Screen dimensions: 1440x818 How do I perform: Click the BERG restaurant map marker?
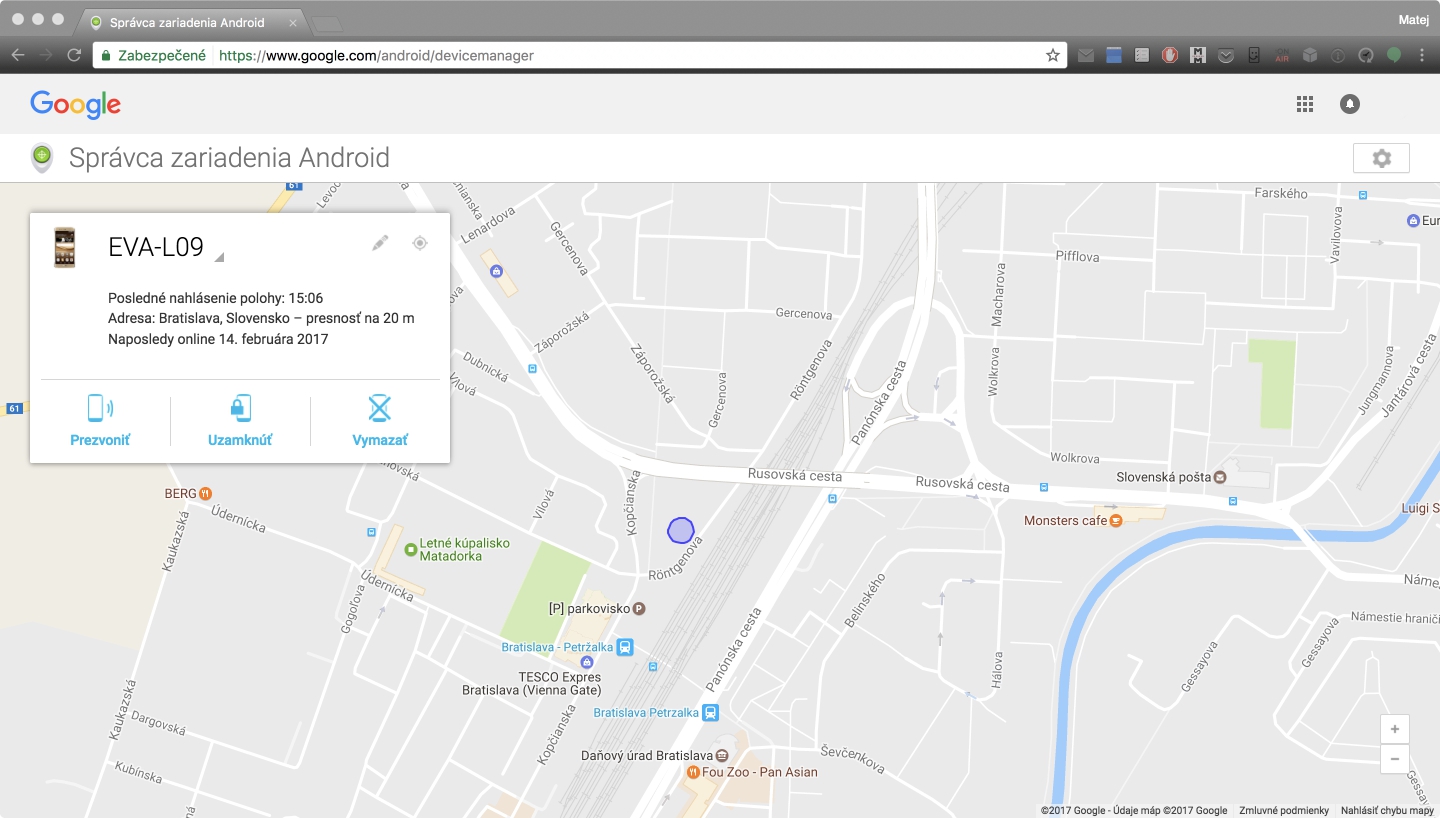point(205,493)
